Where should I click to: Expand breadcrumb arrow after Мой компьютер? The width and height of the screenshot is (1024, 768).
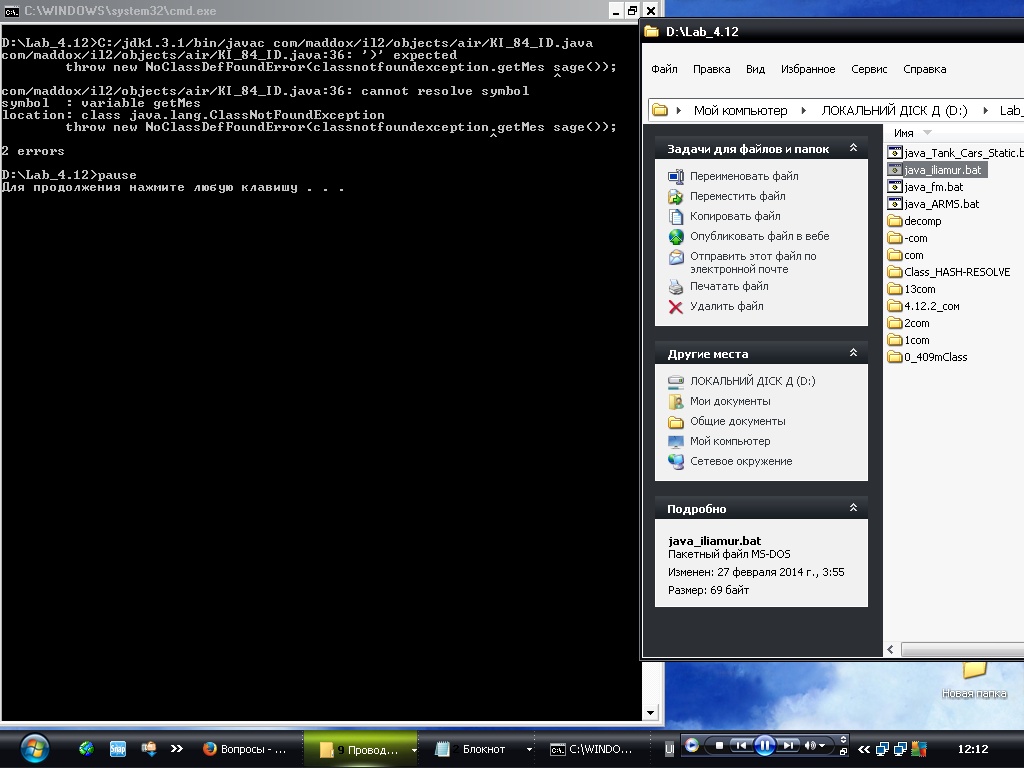pyautogui.click(x=804, y=110)
